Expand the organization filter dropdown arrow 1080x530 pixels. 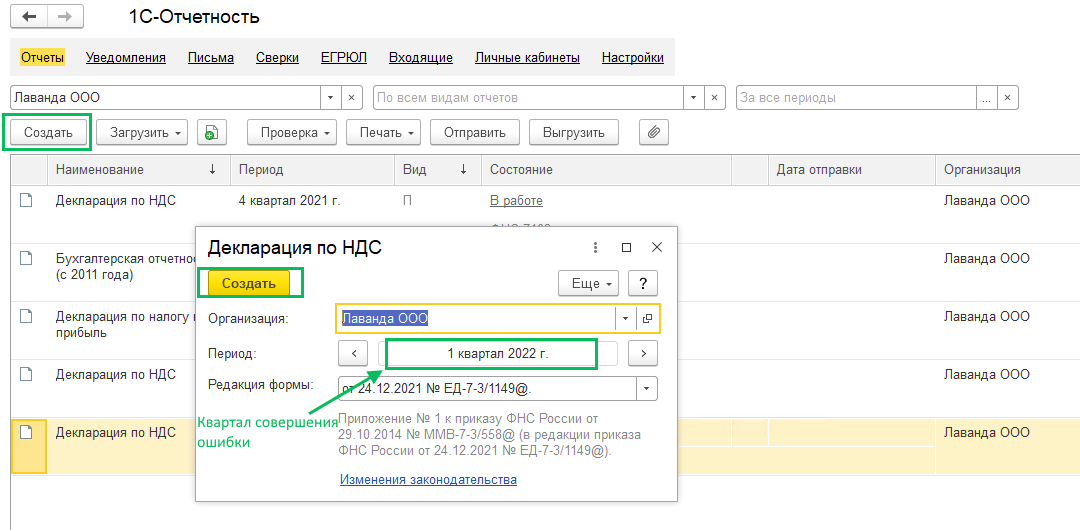tap(331, 98)
